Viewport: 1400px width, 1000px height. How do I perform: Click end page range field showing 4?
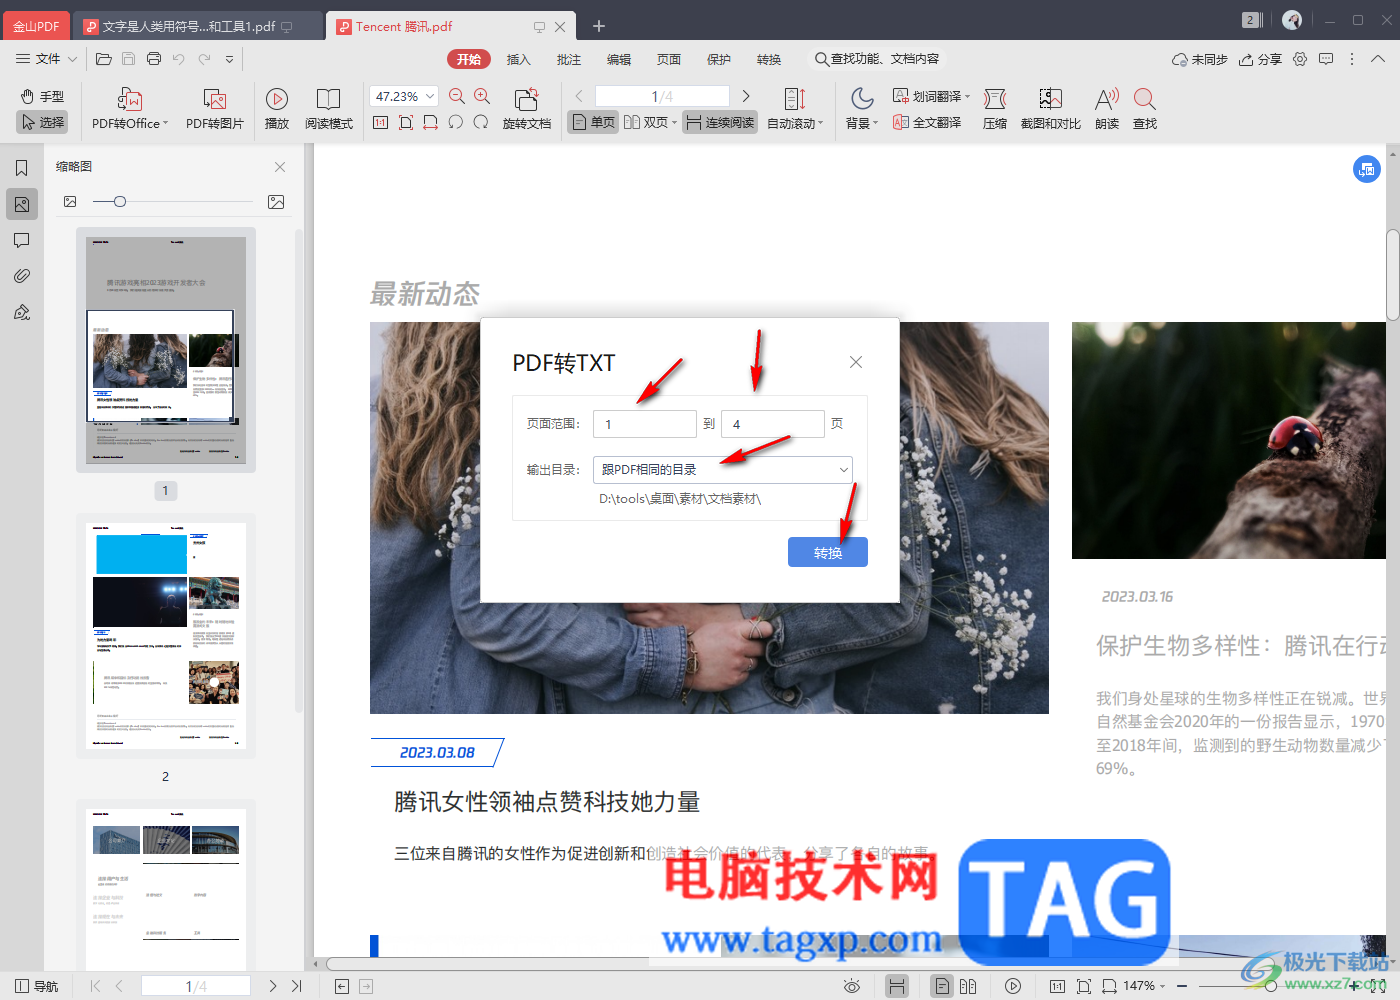click(x=773, y=424)
